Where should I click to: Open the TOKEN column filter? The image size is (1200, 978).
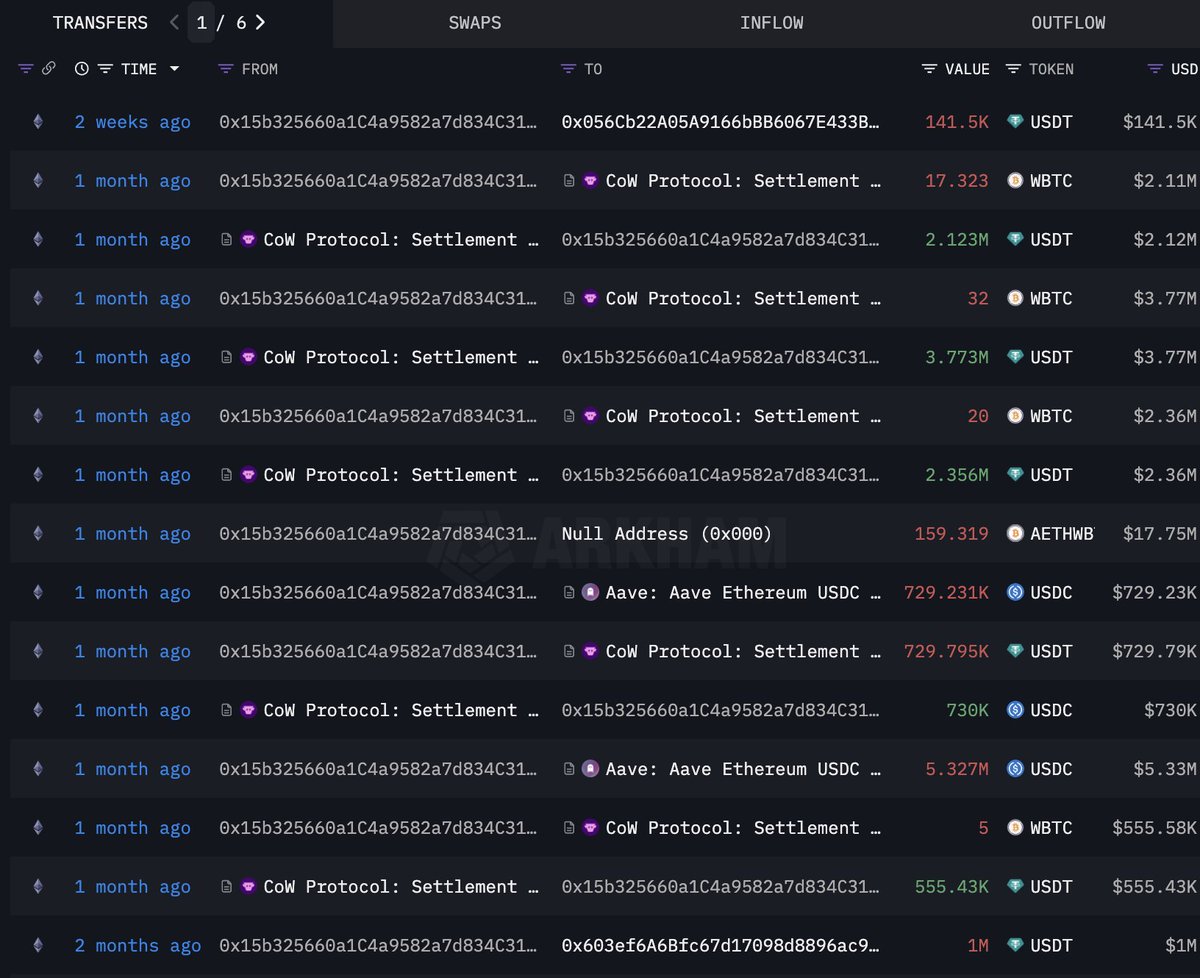click(x=1013, y=69)
